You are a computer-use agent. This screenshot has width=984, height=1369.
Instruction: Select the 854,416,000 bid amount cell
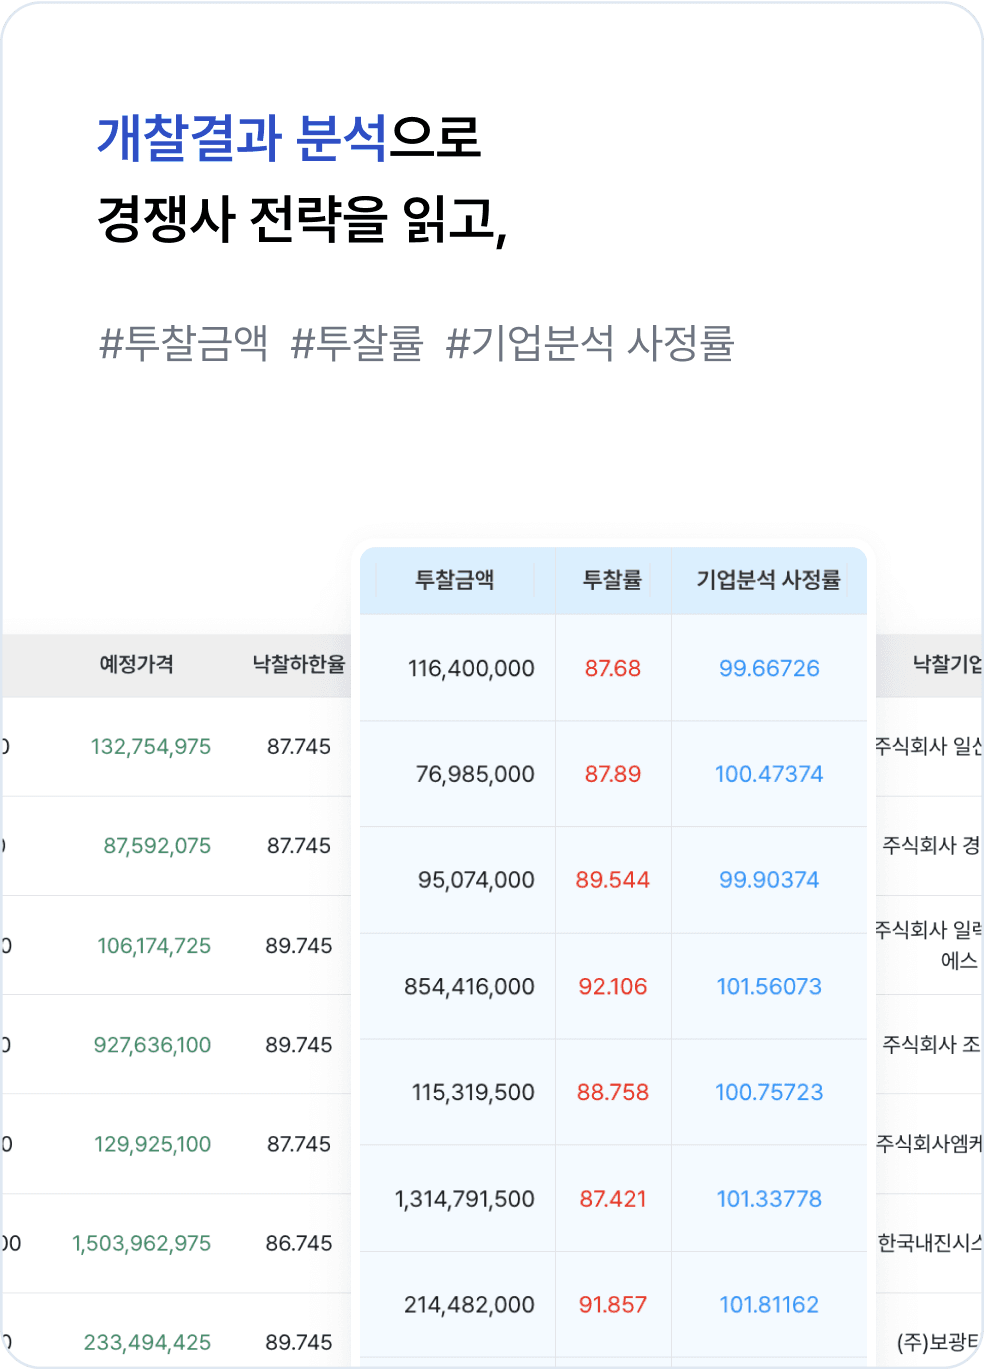471,986
